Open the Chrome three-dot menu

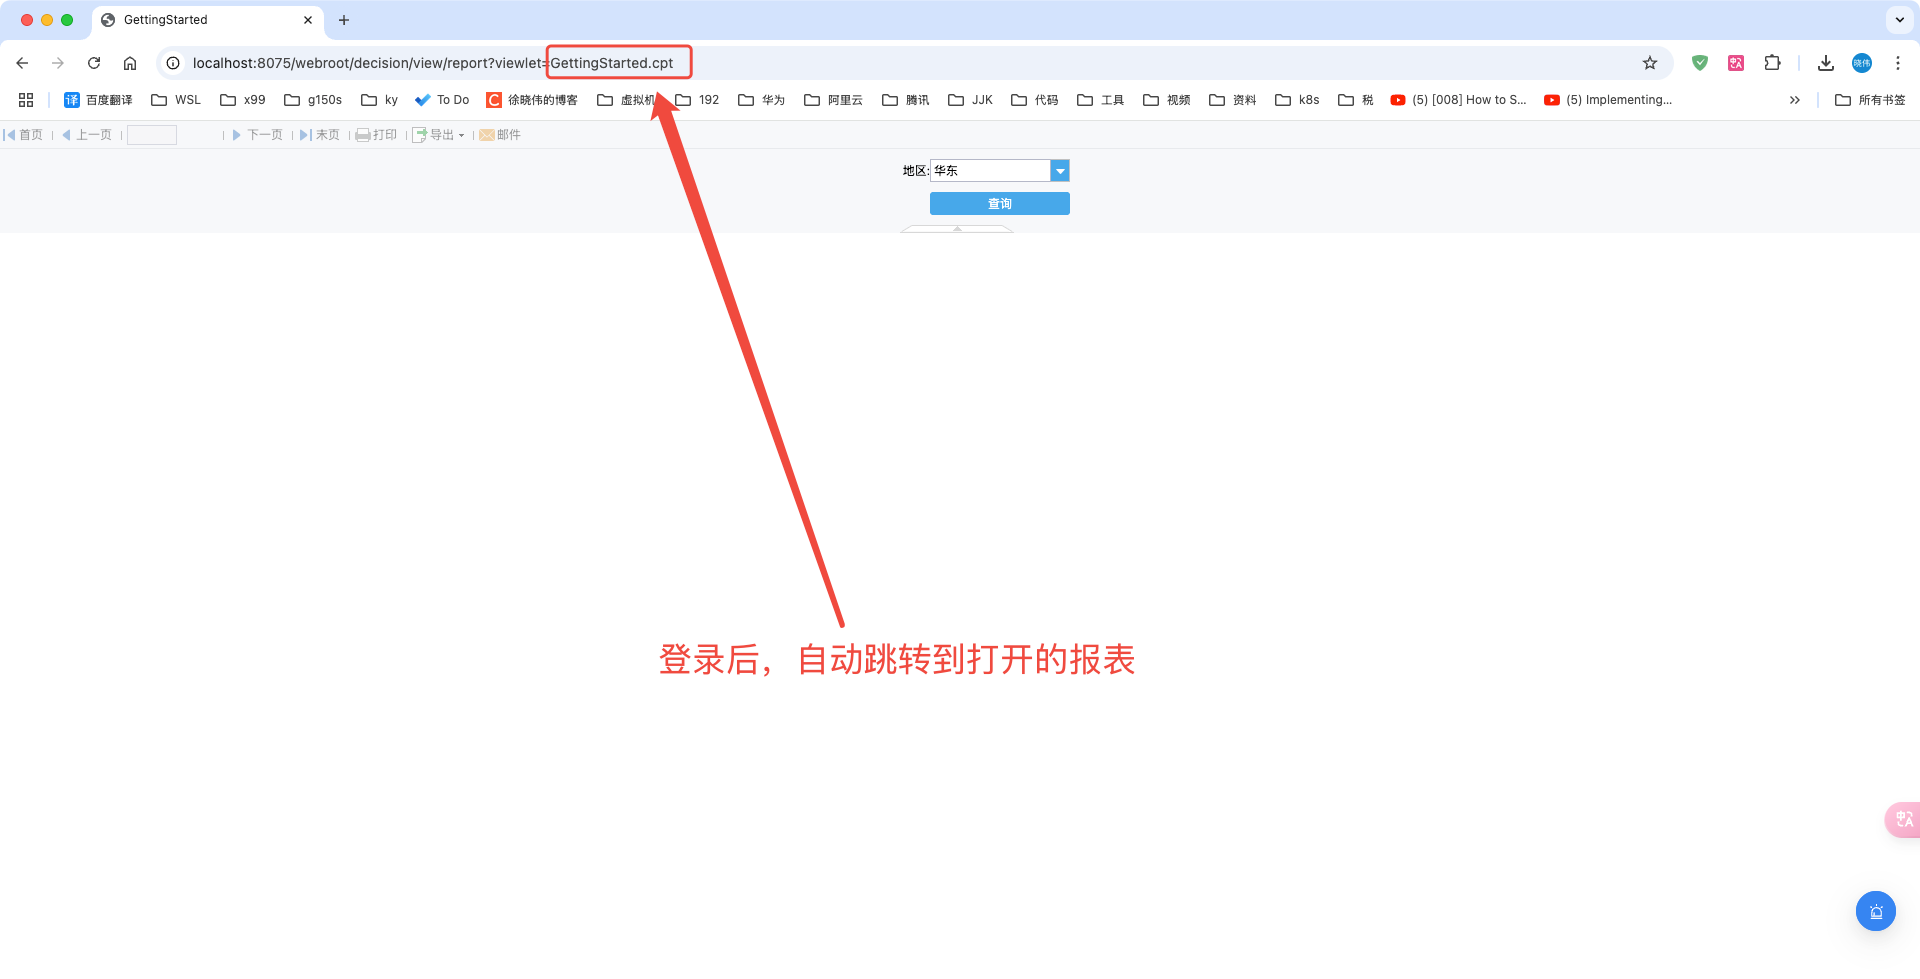[x=1898, y=63]
